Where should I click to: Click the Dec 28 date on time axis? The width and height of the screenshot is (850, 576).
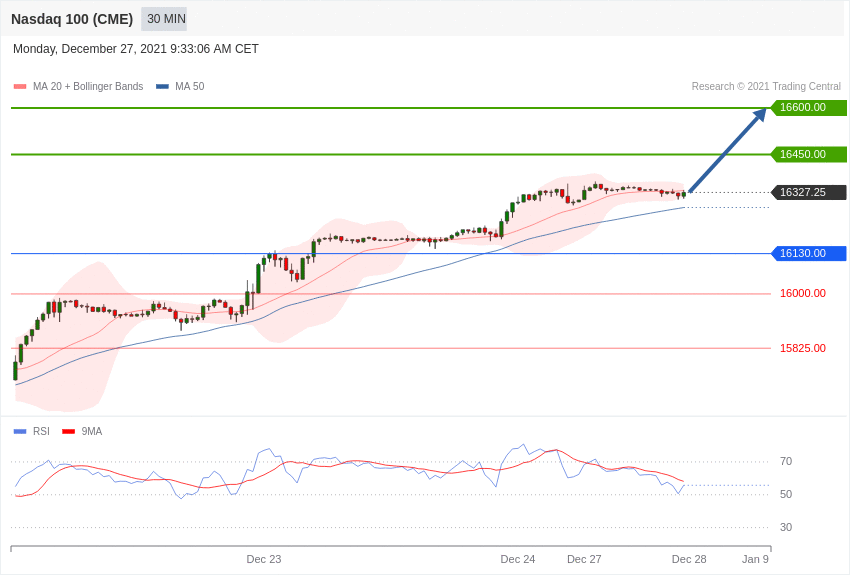coord(689,559)
